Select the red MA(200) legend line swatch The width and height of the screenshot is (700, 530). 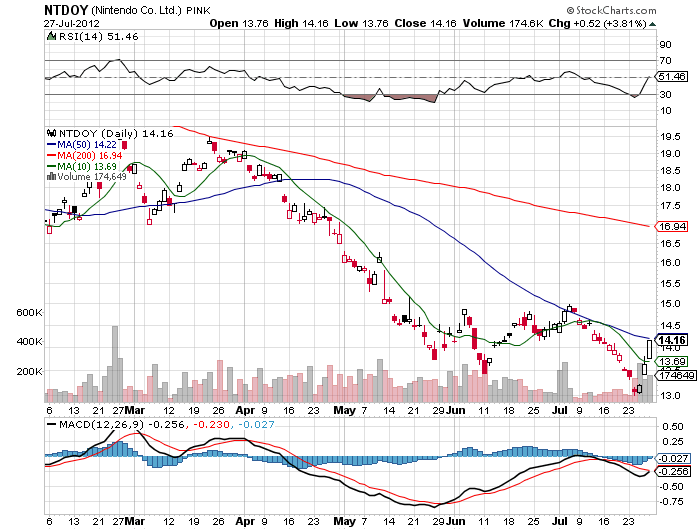tap(51, 155)
